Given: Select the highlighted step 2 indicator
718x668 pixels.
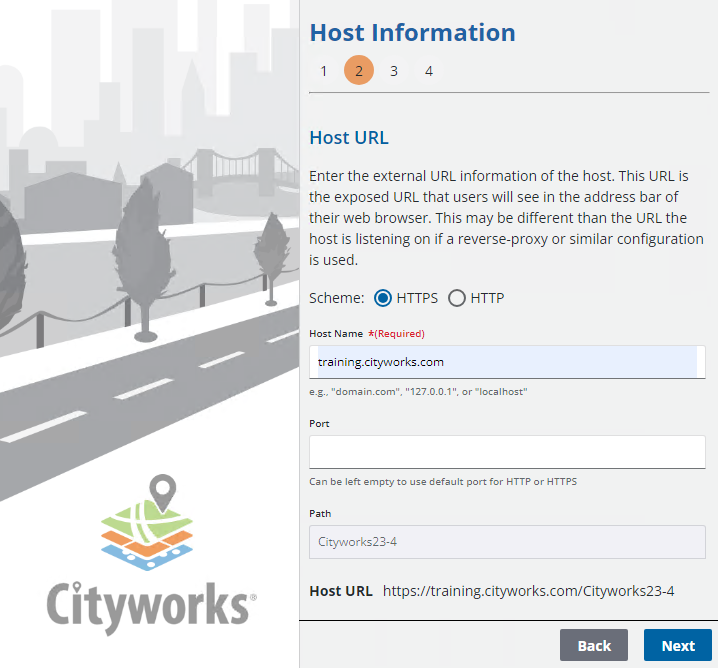Looking at the screenshot, I should coord(359,71).
